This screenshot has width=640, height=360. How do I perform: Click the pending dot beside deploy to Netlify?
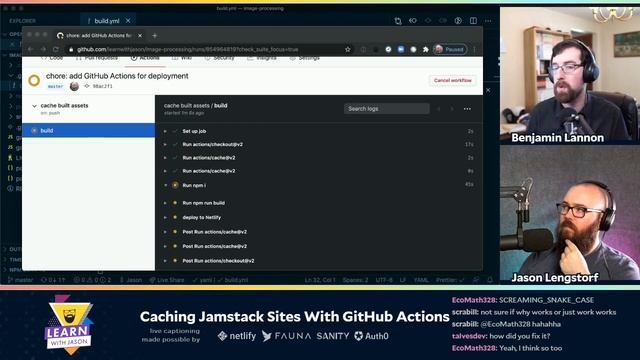(x=175, y=218)
